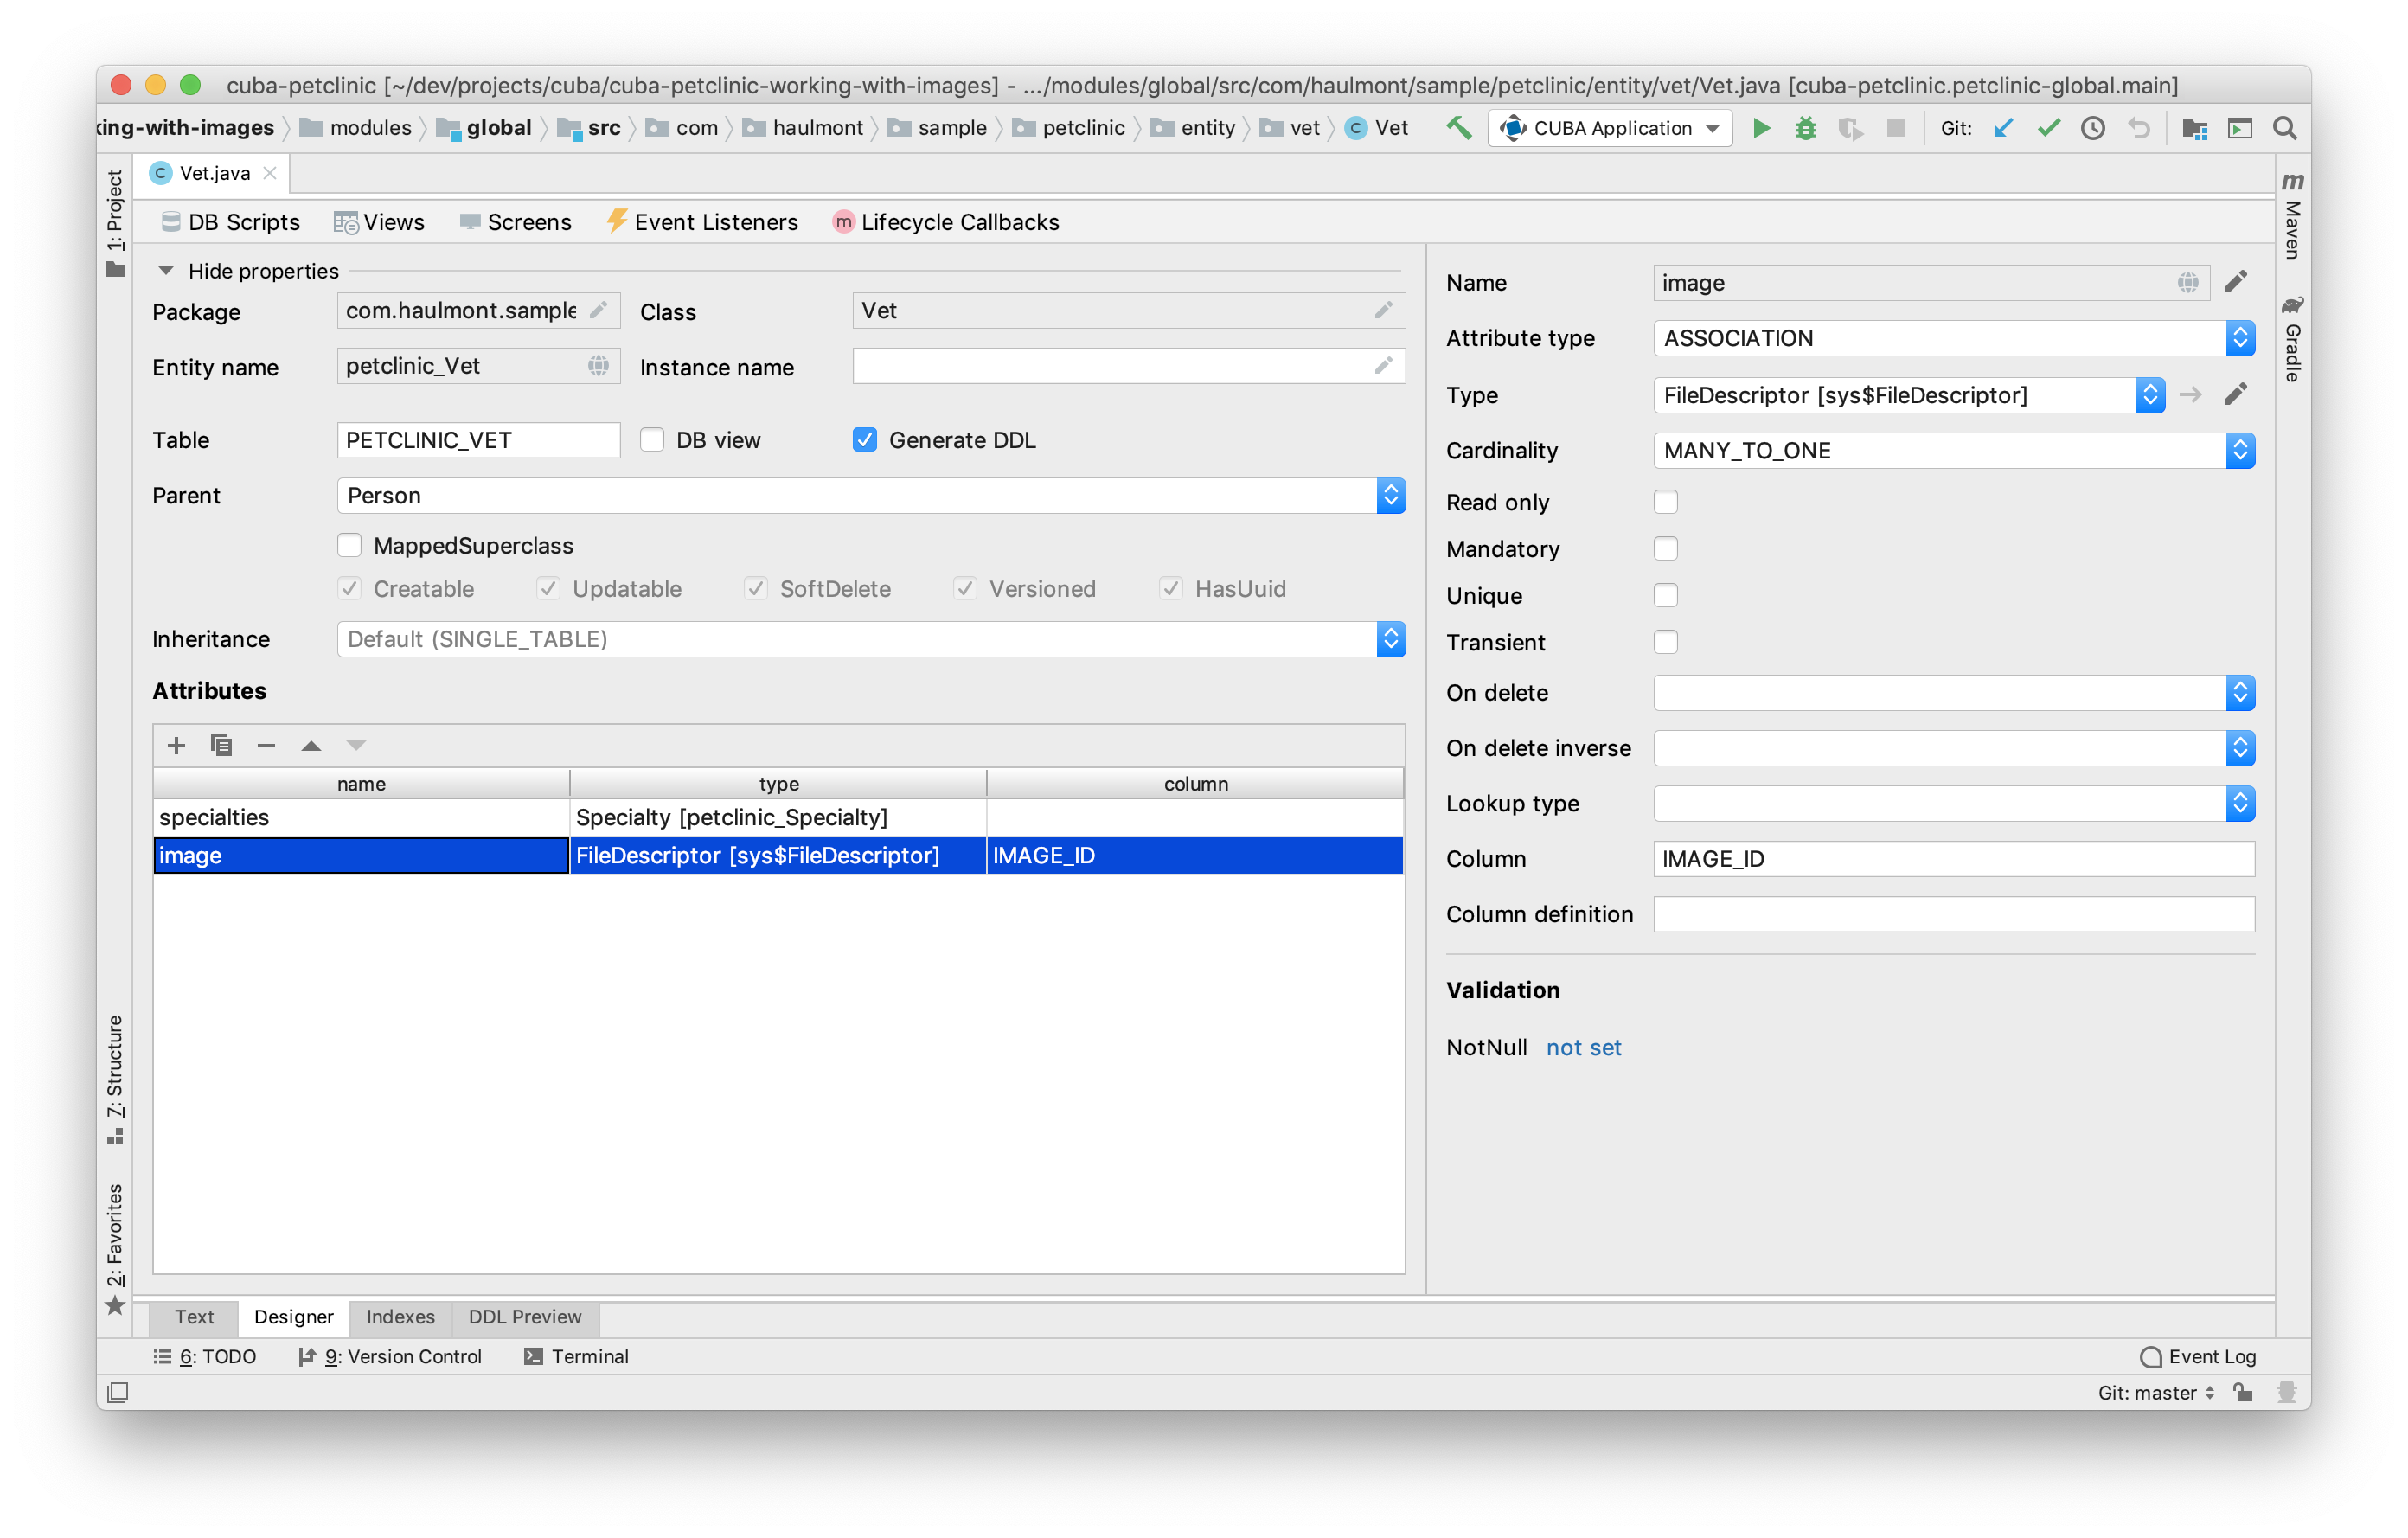Screen dimensions: 2408x1538
Task: Open the On delete inverse dropdown
Action: pos(1954,748)
